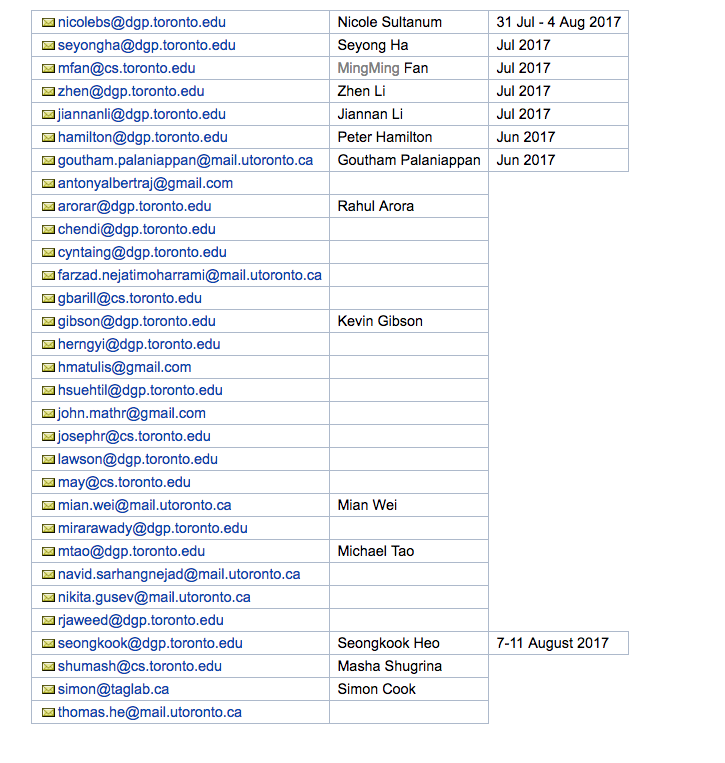725x763 pixels.
Task: Click envelope icon before mfan@cs.toronto.edu
Action: pos(48,69)
